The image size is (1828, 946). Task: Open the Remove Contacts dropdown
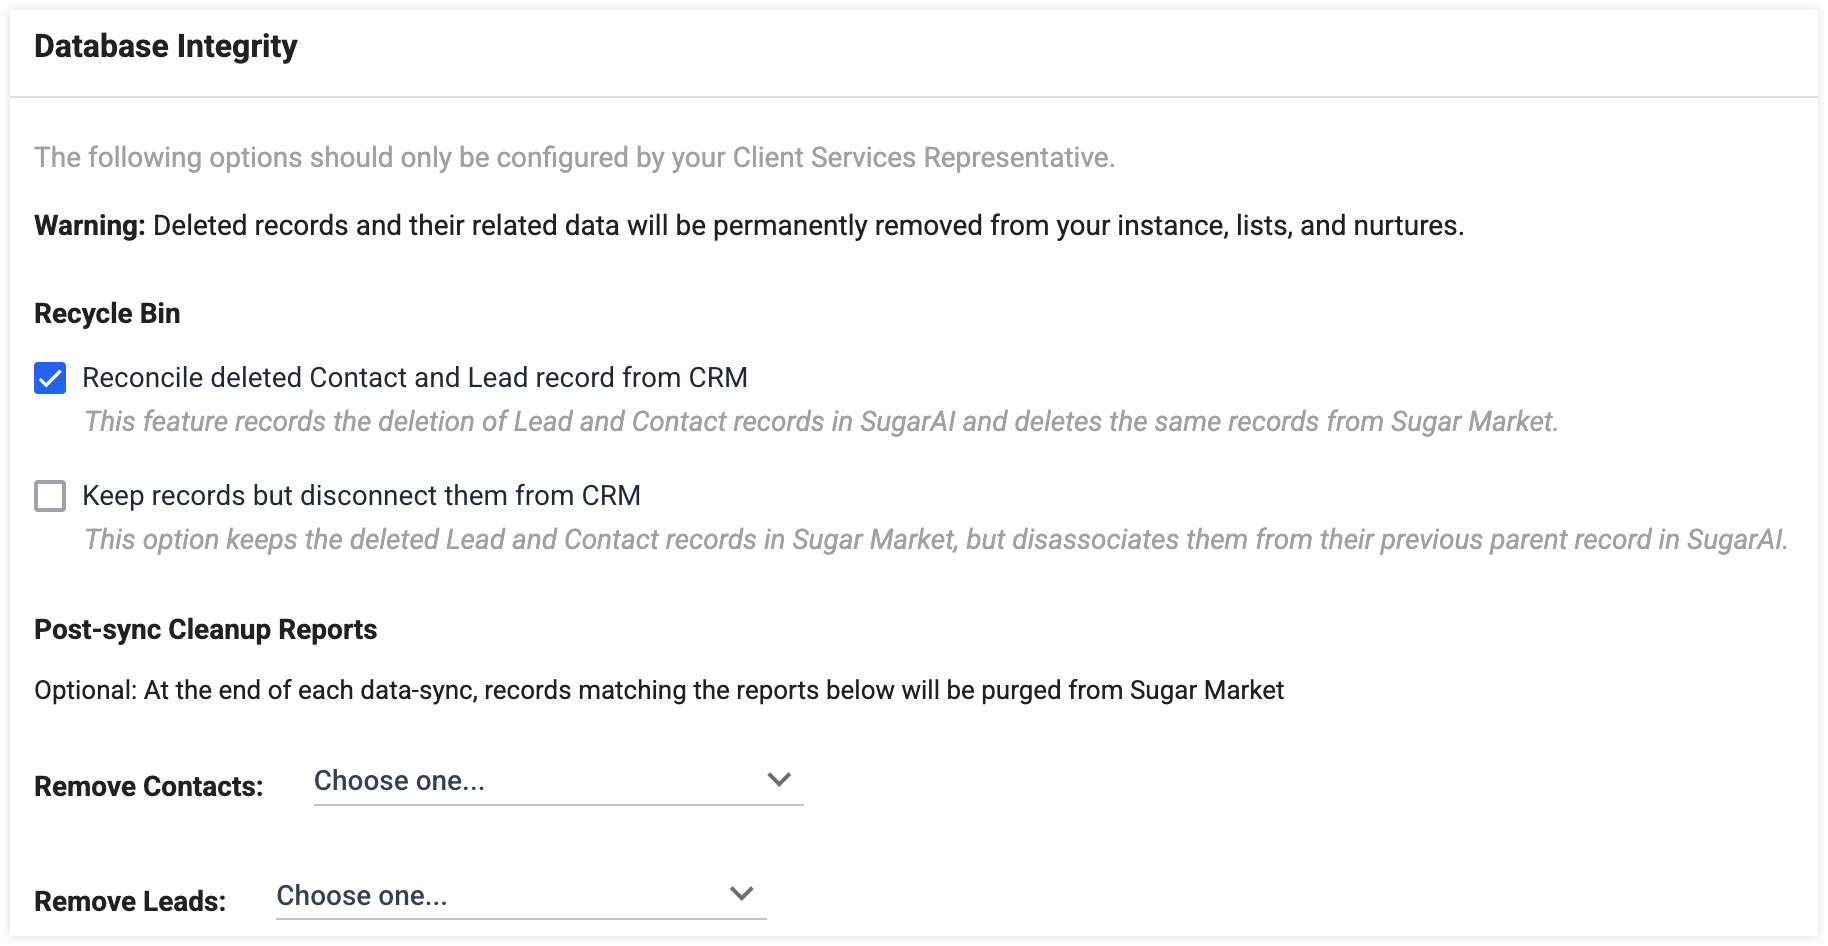[x=558, y=781]
